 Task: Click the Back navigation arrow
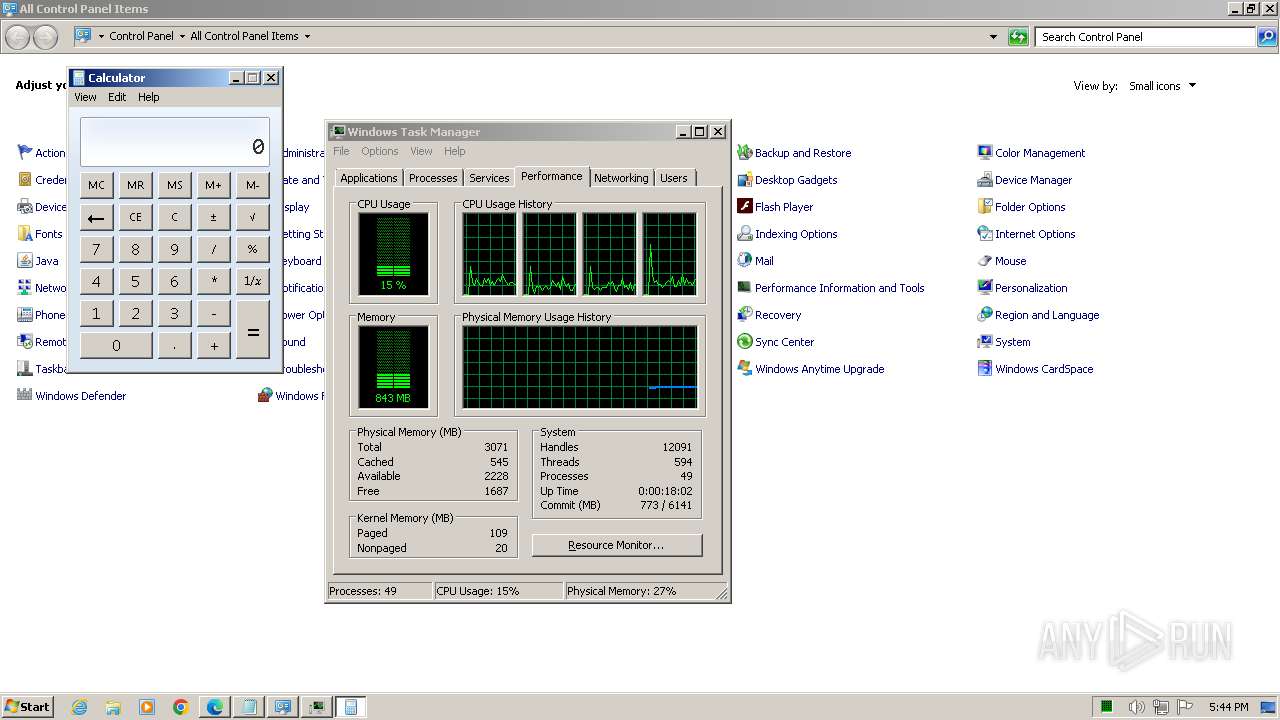tap(18, 37)
